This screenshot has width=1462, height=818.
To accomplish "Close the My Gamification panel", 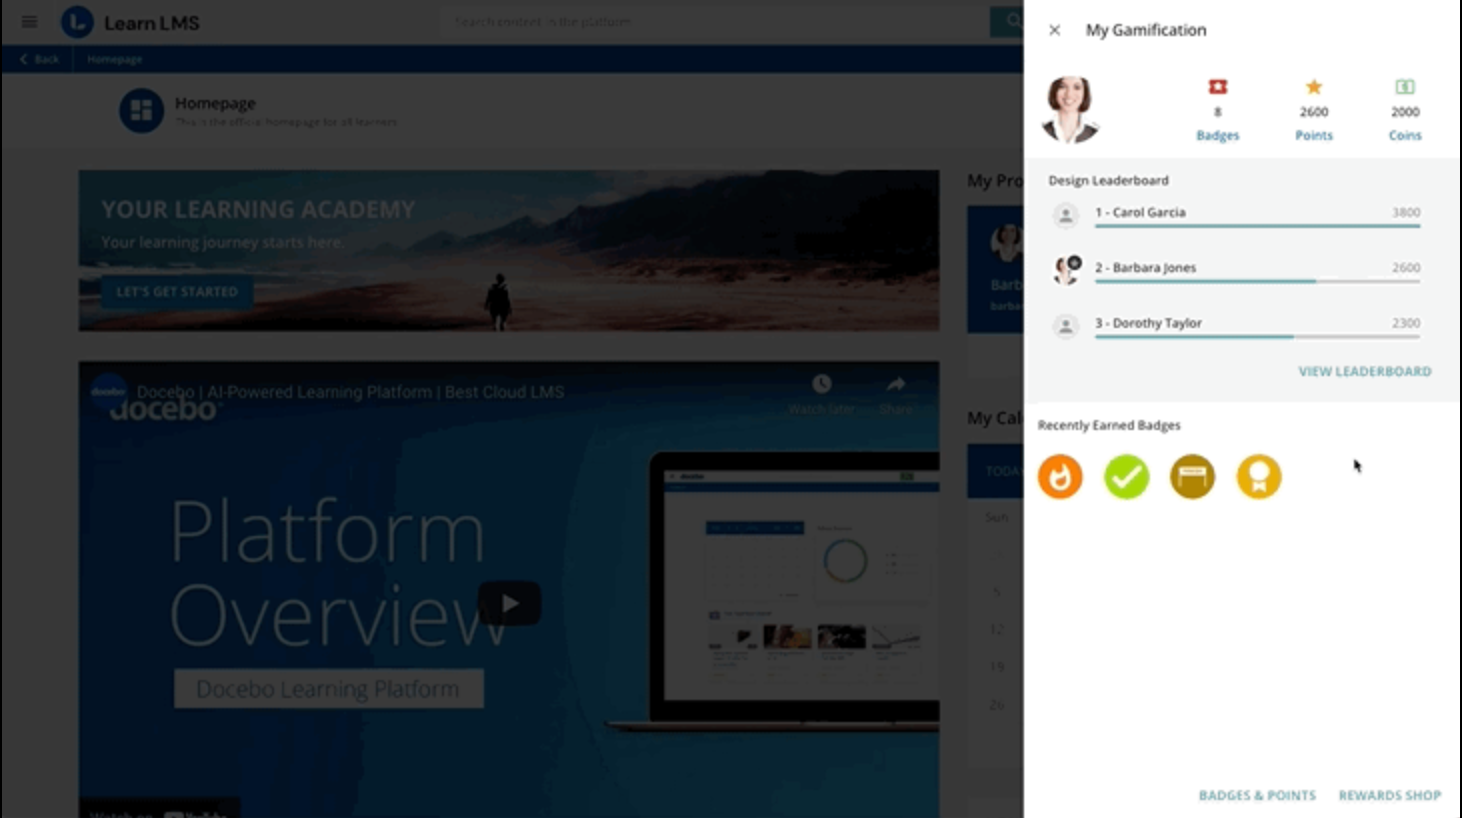I will pos(1054,30).
